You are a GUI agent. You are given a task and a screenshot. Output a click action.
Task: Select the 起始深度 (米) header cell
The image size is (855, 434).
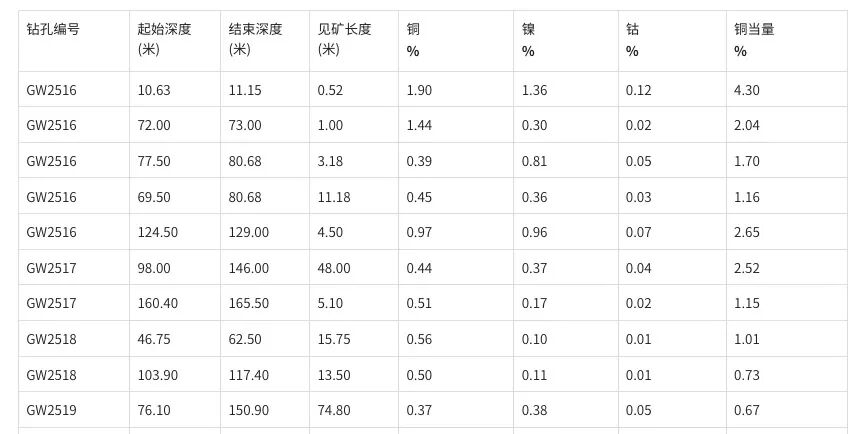[175, 41]
